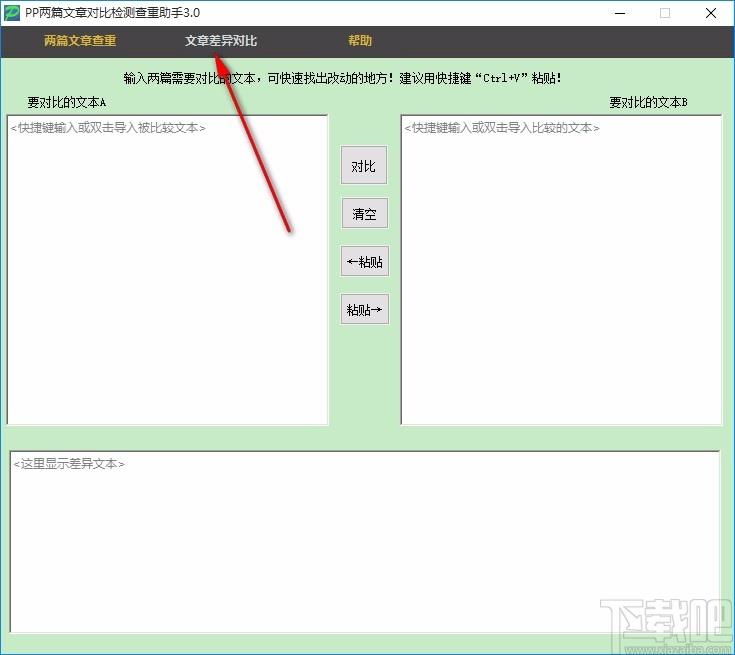Focus the text A input area

click(x=167, y=270)
